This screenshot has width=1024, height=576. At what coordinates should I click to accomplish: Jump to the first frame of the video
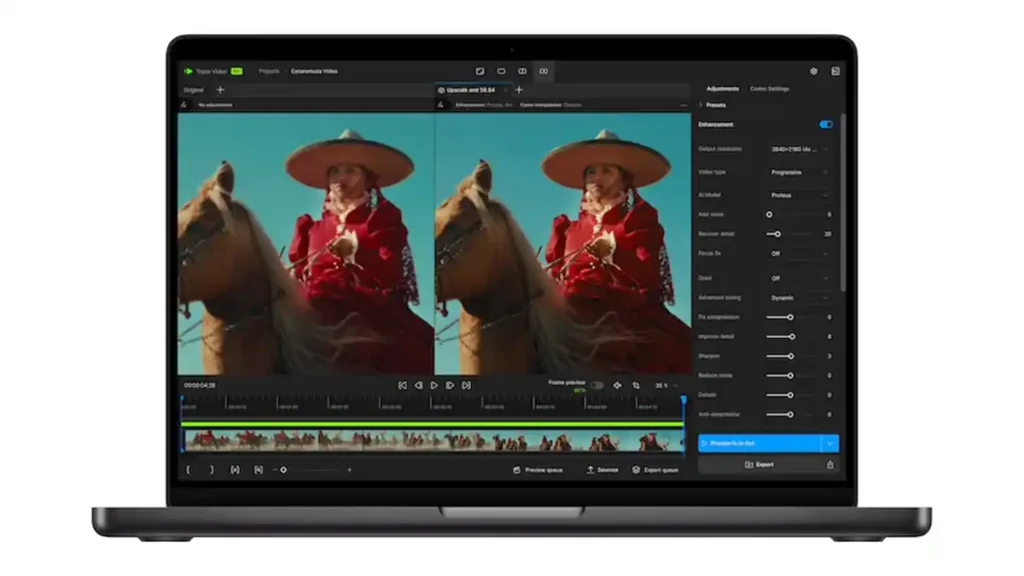click(402, 385)
